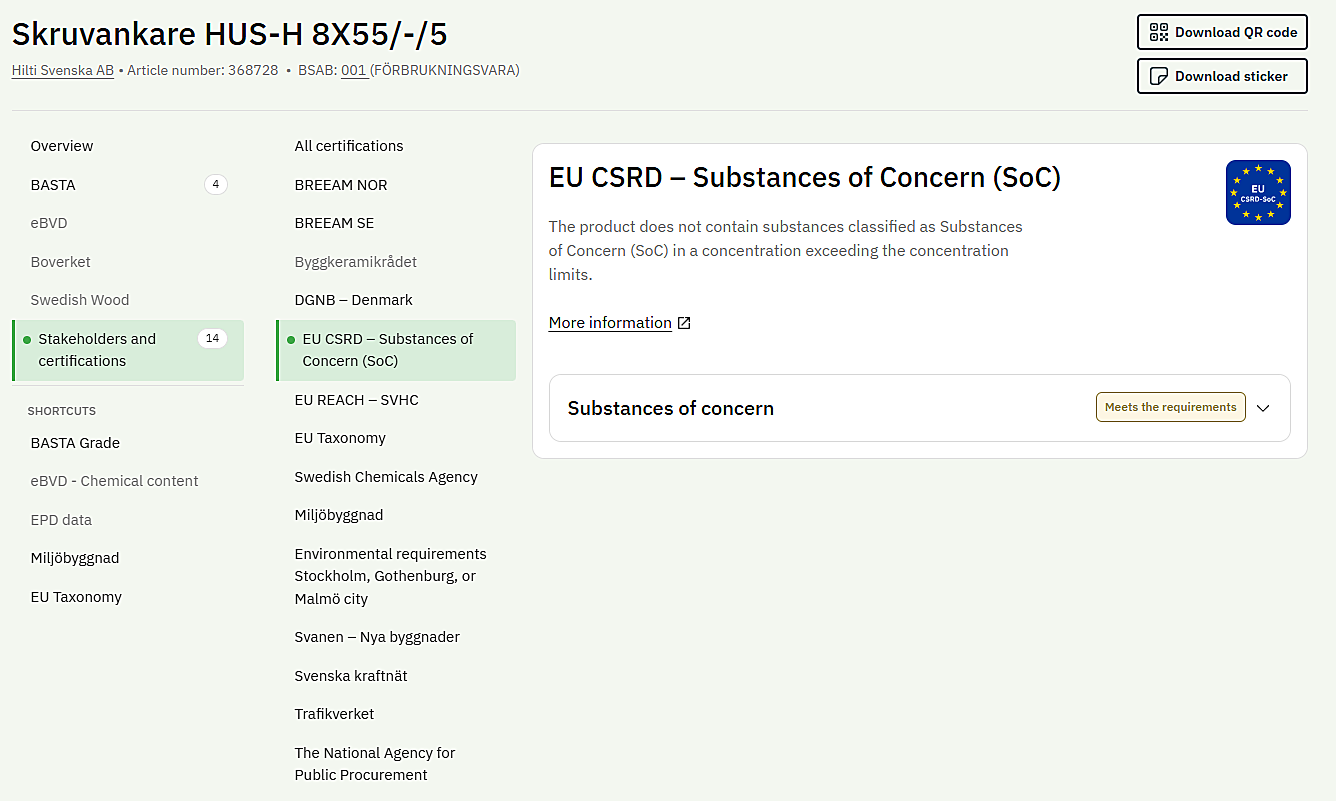Screen dimensions: 1336x801
Task: Click the external link icon beside More information
Action: 684,323
